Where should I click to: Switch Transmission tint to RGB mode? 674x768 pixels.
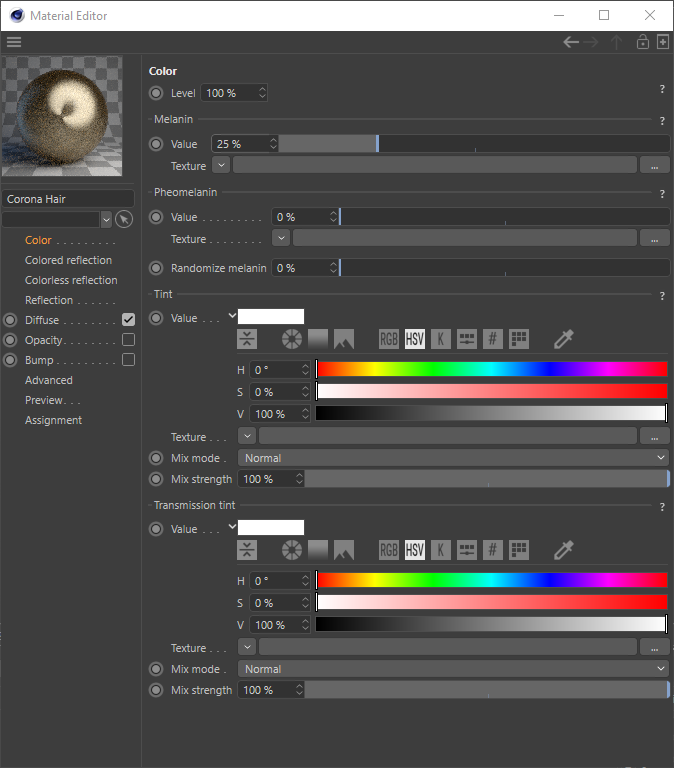[x=389, y=550]
